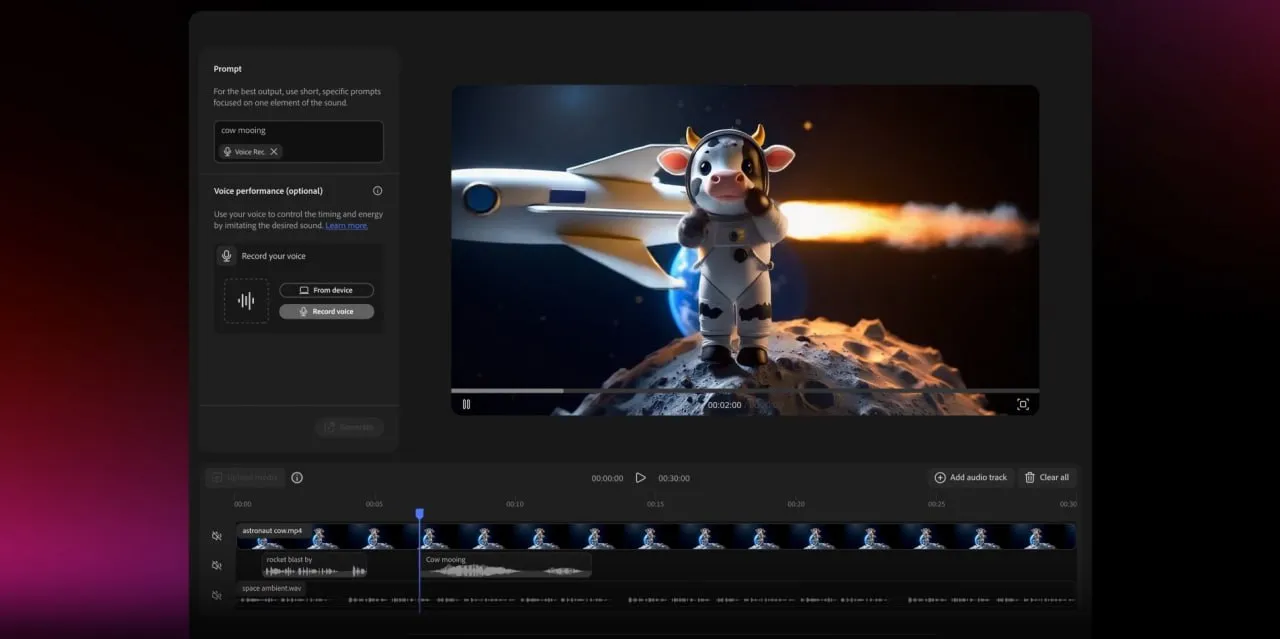Remove the Voice Rec. chip with its X
The height and width of the screenshot is (639, 1280).
[x=272, y=151]
